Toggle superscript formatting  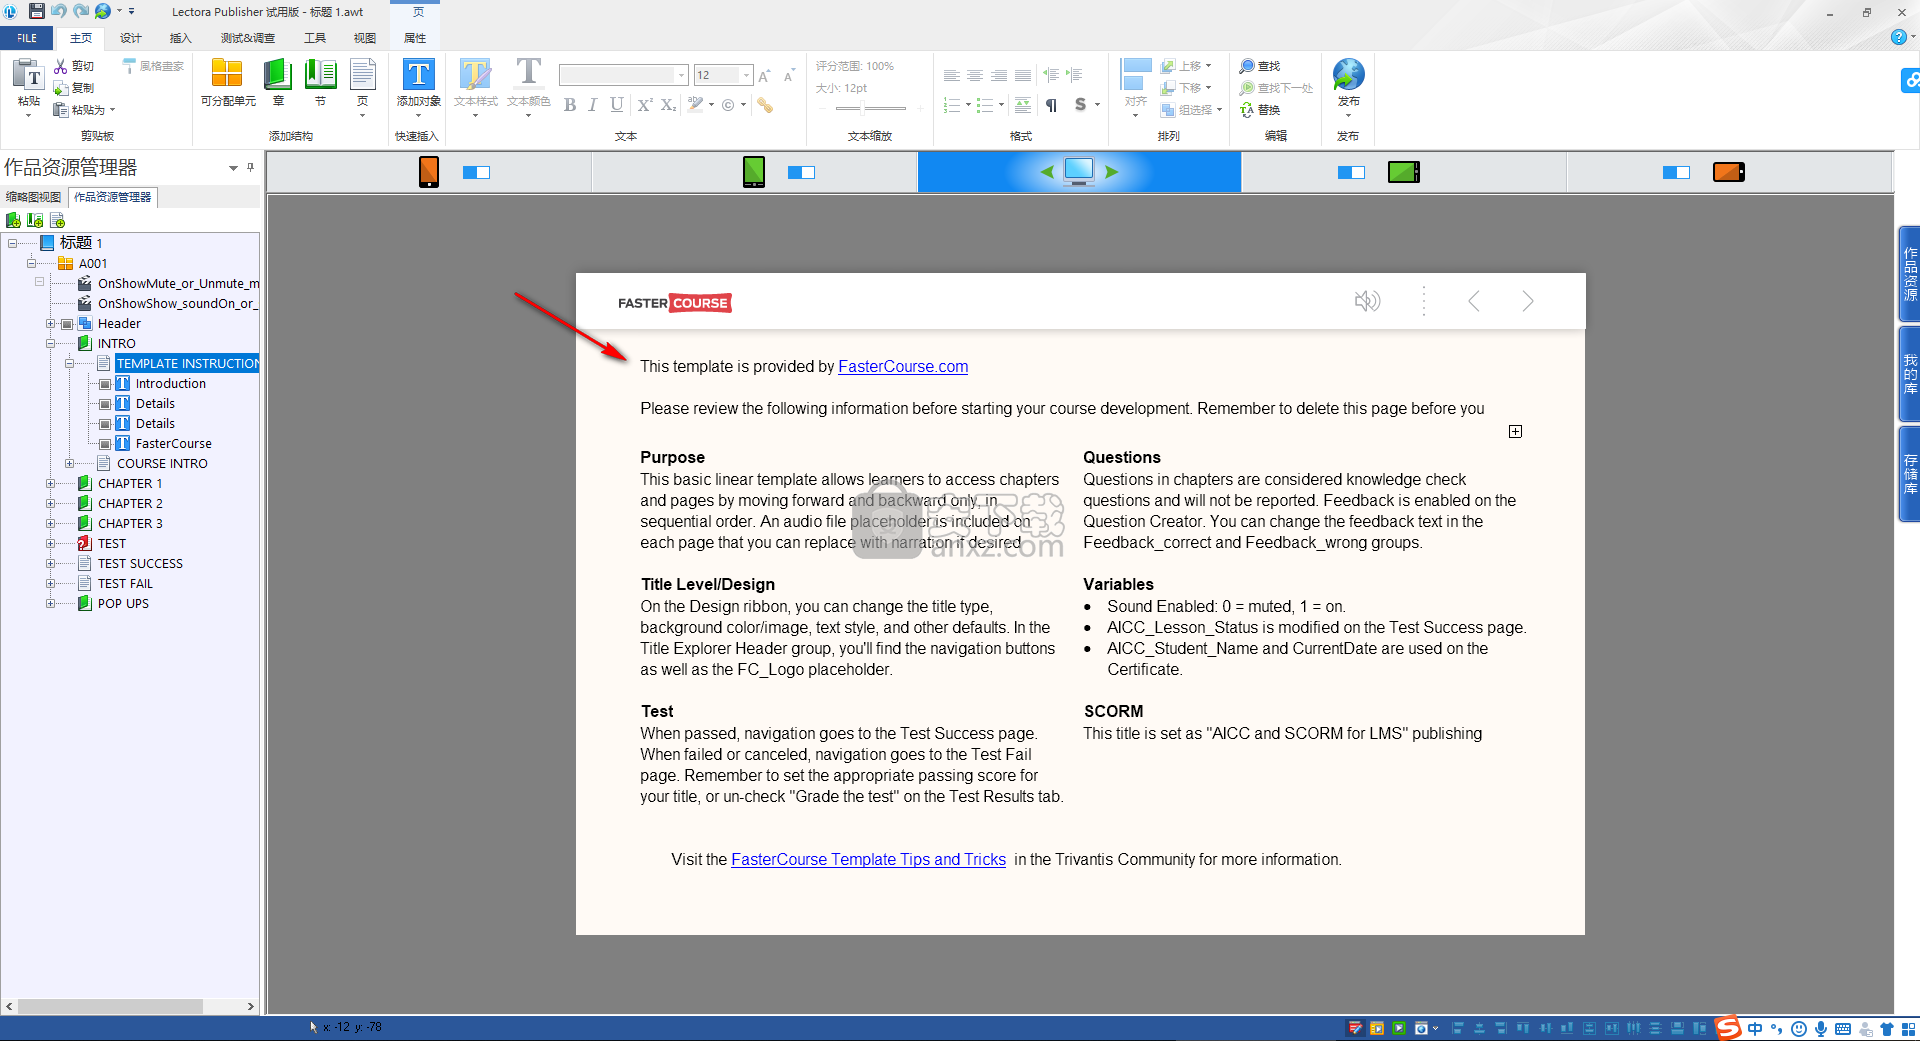(644, 105)
